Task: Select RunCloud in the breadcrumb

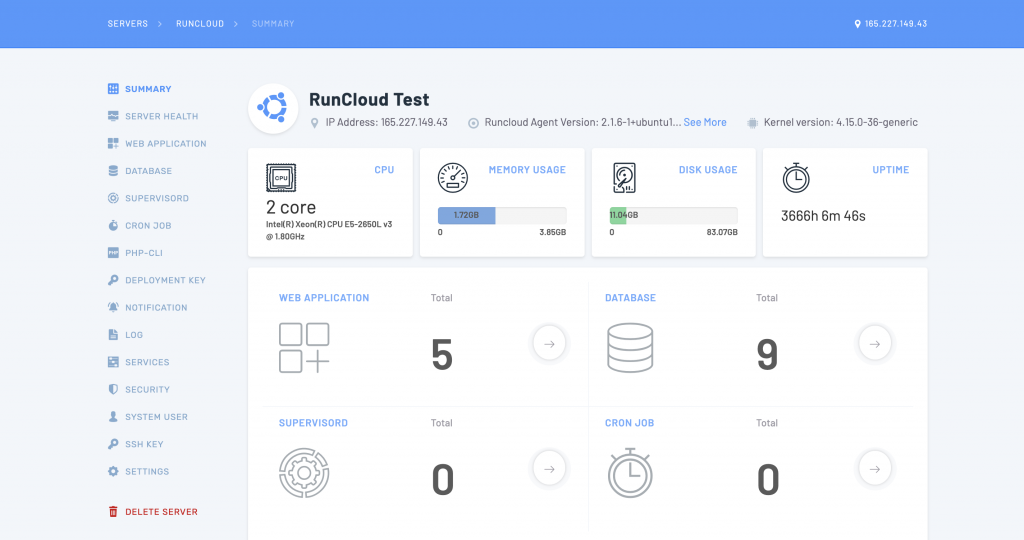Action: pyautogui.click(x=200, y=23)
